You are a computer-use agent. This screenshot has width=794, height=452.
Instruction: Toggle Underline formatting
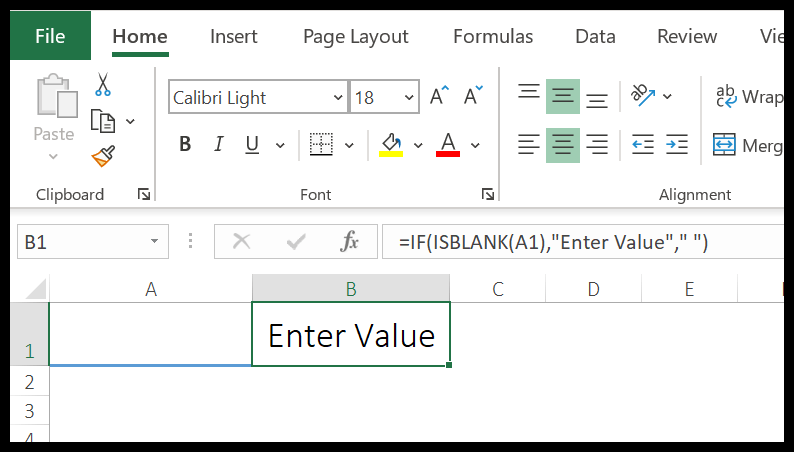[252, 145]
